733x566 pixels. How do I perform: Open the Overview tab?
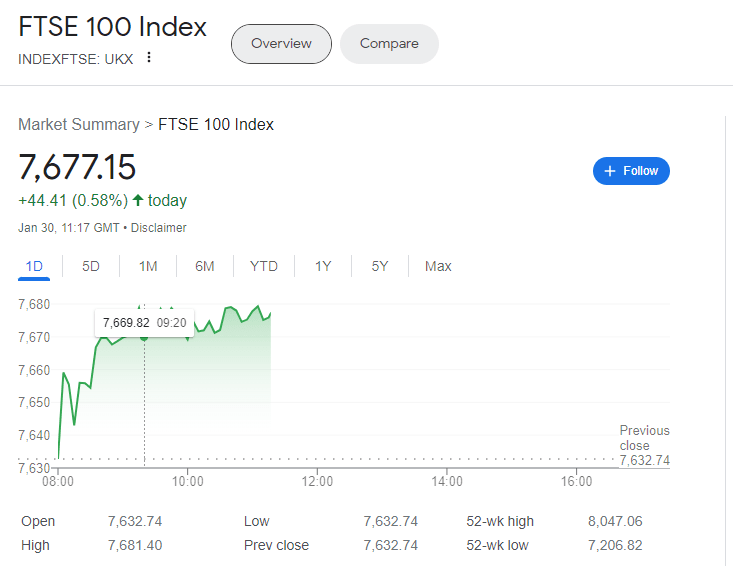[x=281, y=44]
